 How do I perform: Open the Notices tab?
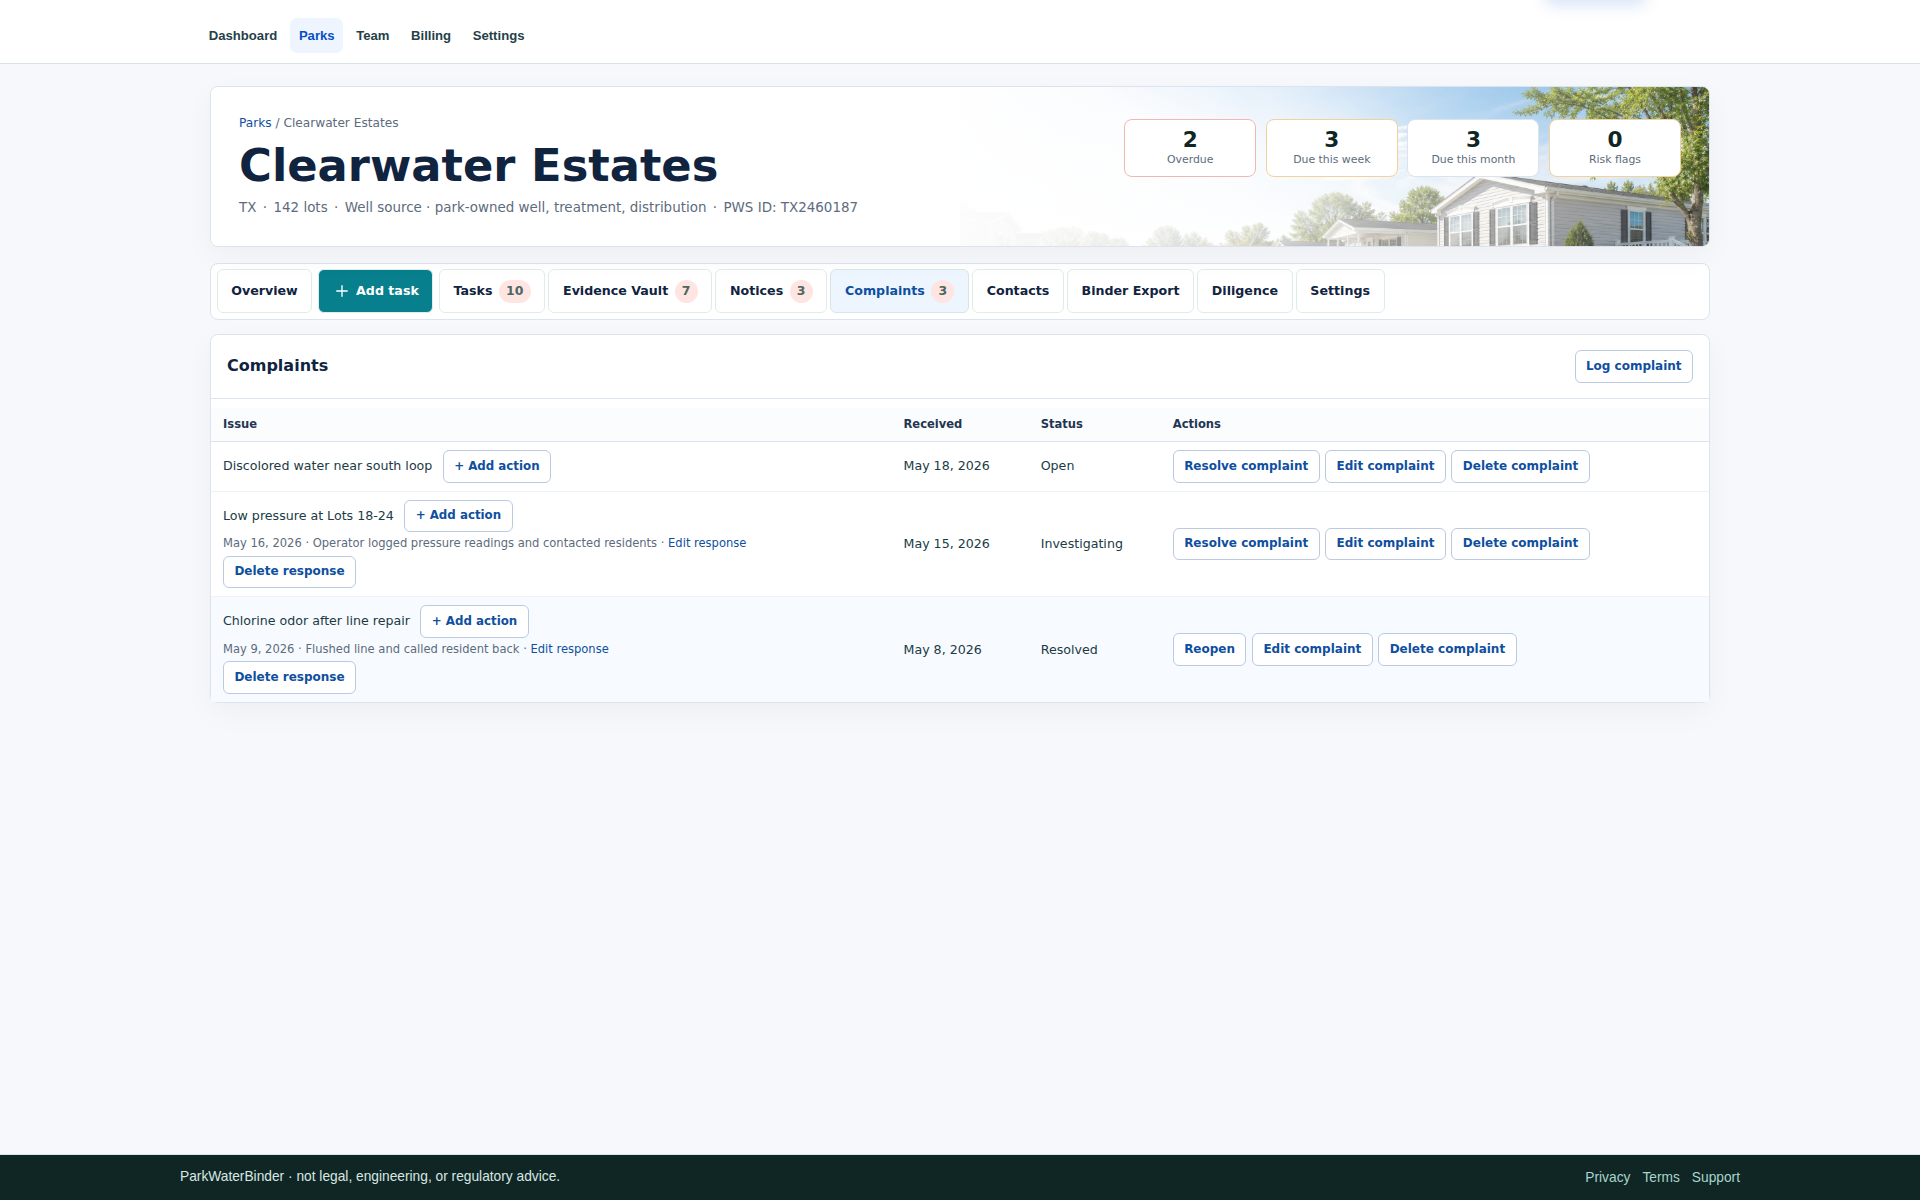770,291
